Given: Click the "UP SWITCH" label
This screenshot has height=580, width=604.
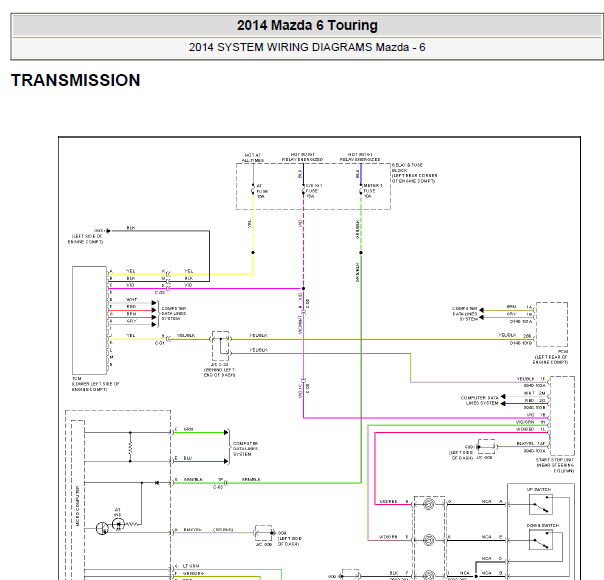Looking at the screenshot, I should 539,489.
